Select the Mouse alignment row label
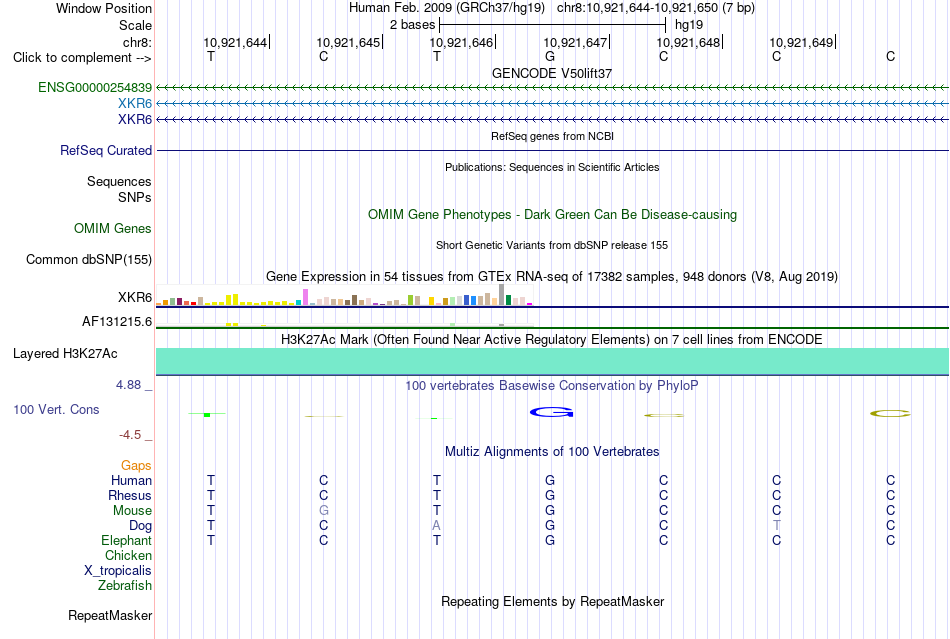 [x=132, y=511]
